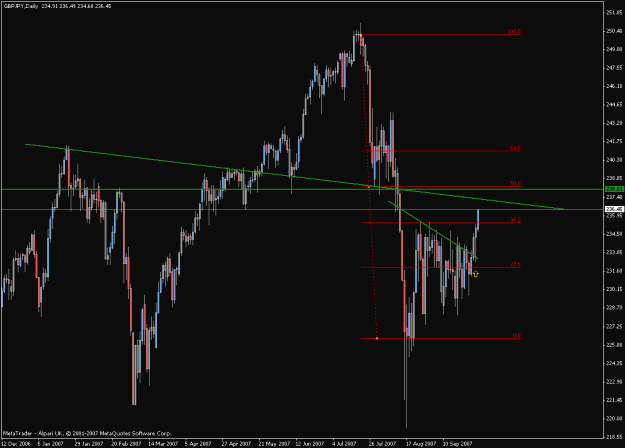The width and height of the screenshot is (625, 448).
Task: Click the 250.40 price axis label
Action: coord(614,31)
